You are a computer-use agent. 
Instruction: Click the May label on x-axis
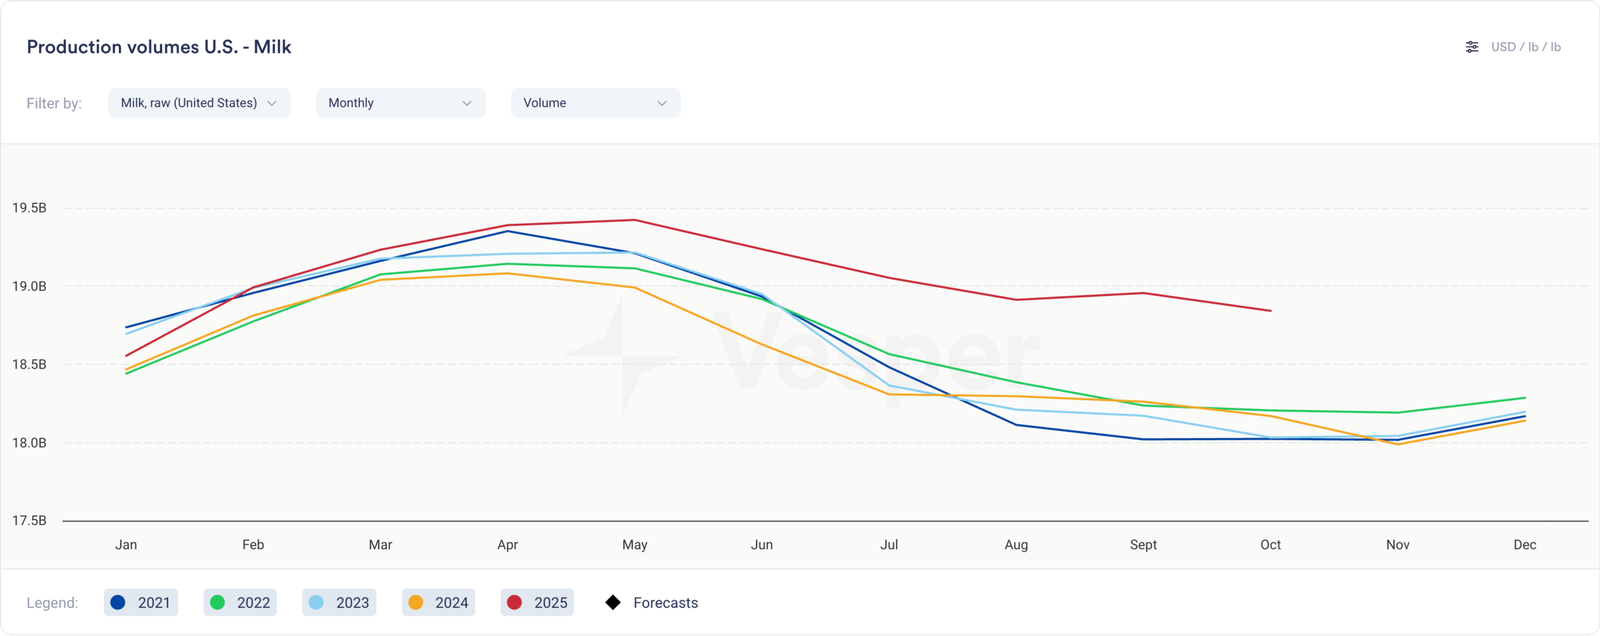635,545
